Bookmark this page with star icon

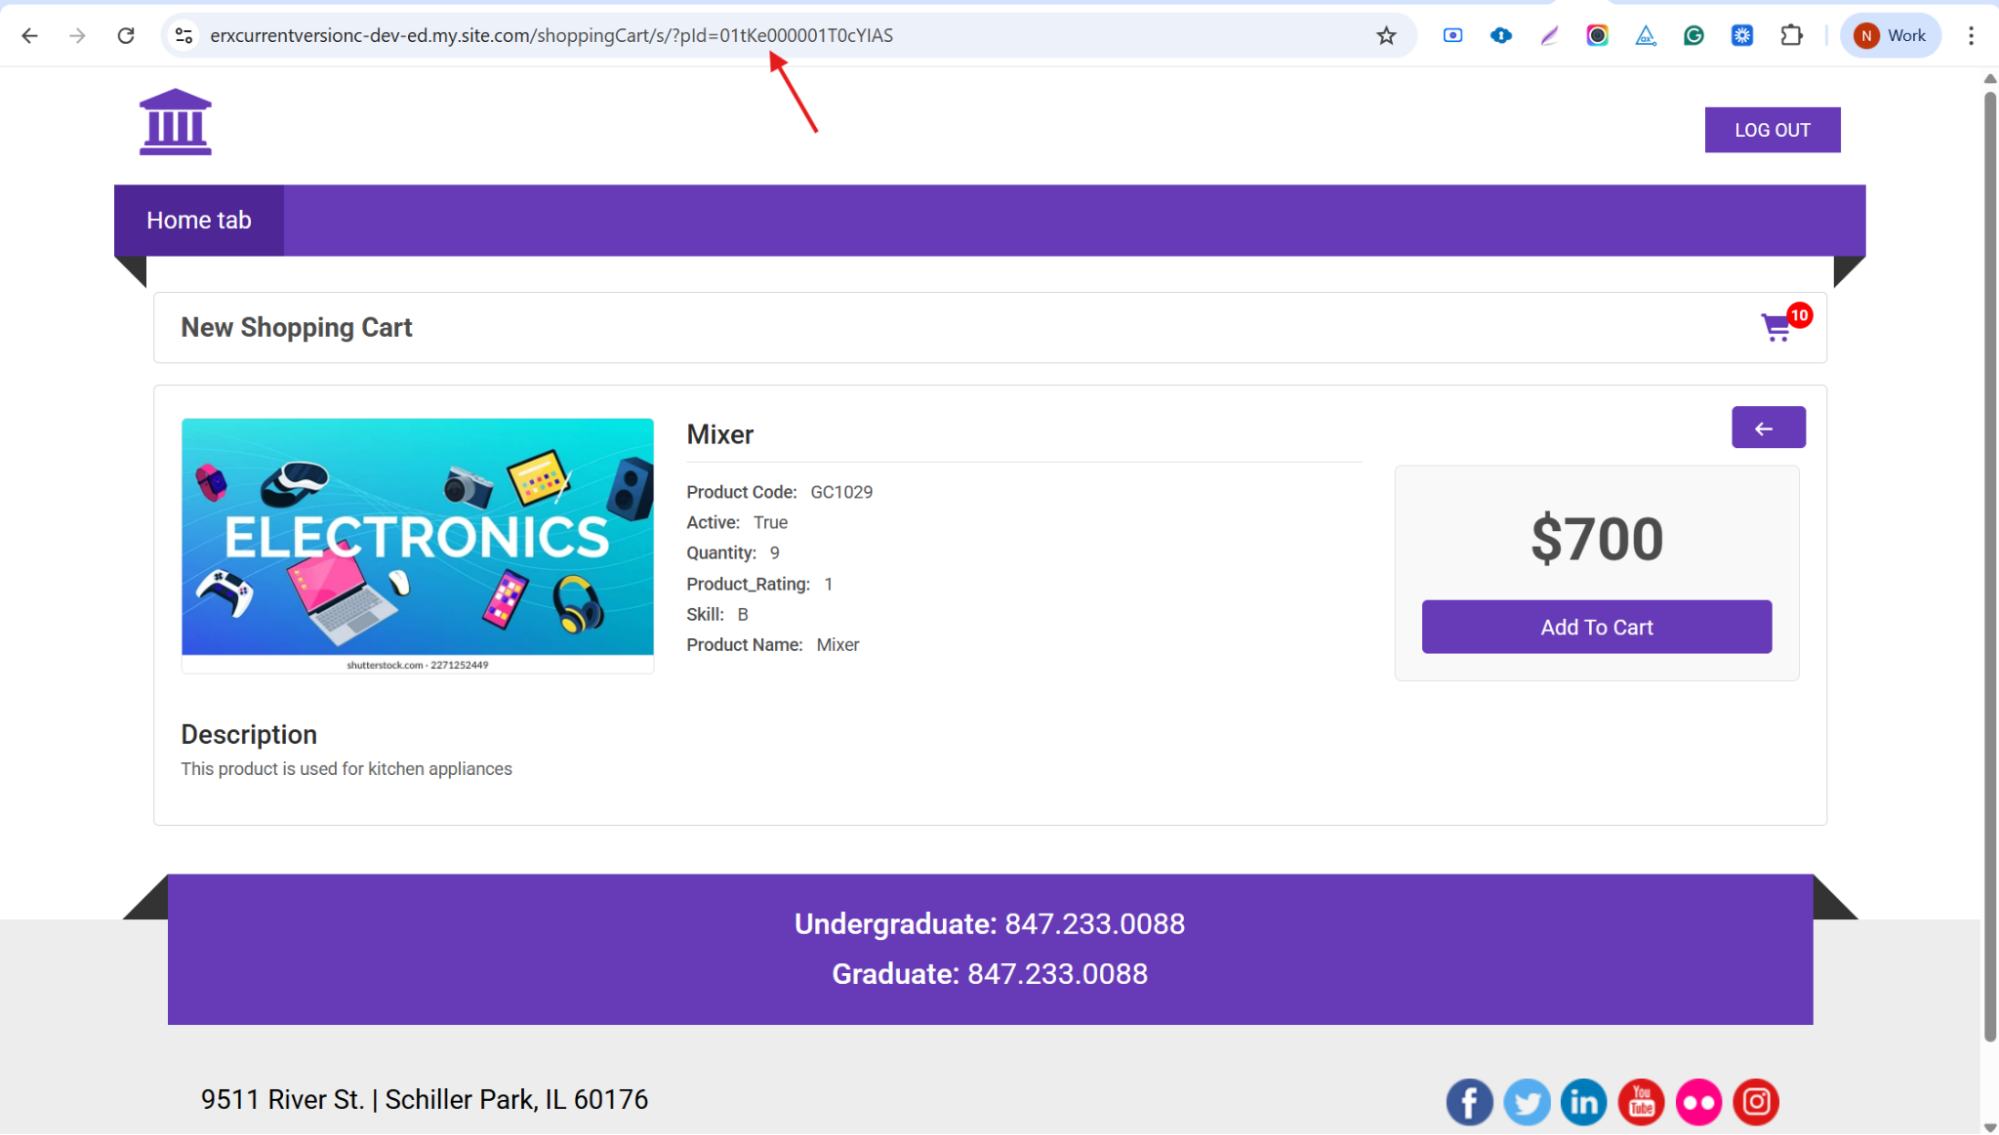coord(1386,36)
